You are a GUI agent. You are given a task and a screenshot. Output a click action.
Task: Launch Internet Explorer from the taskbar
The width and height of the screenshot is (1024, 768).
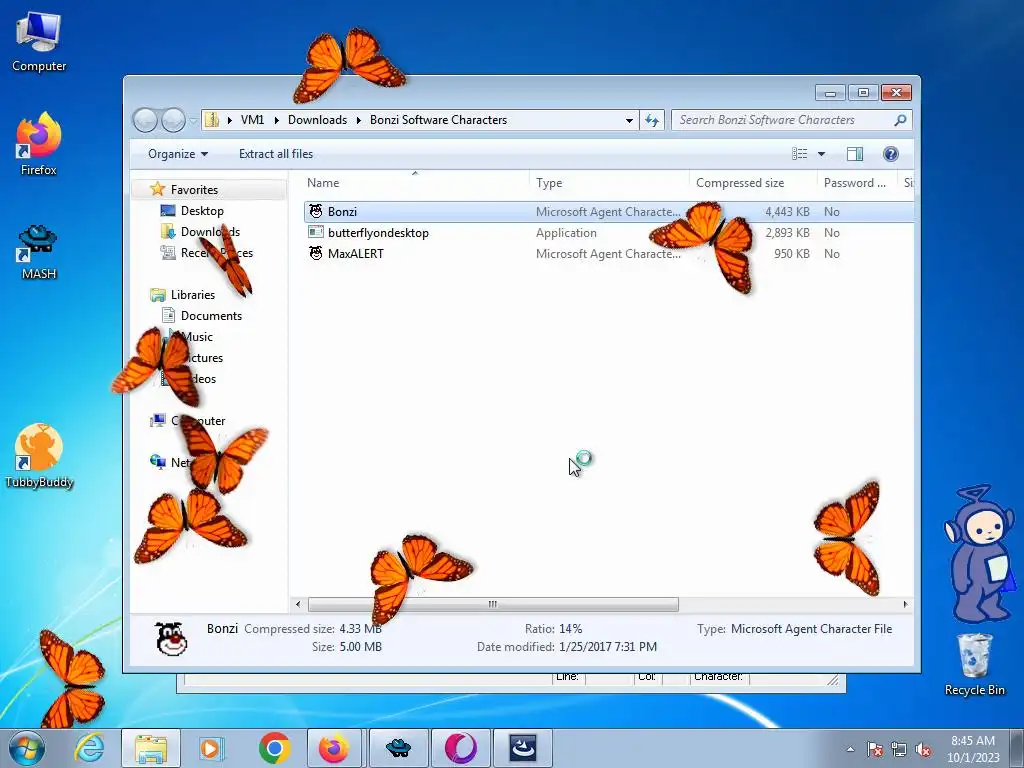click(x=89, y=748)
